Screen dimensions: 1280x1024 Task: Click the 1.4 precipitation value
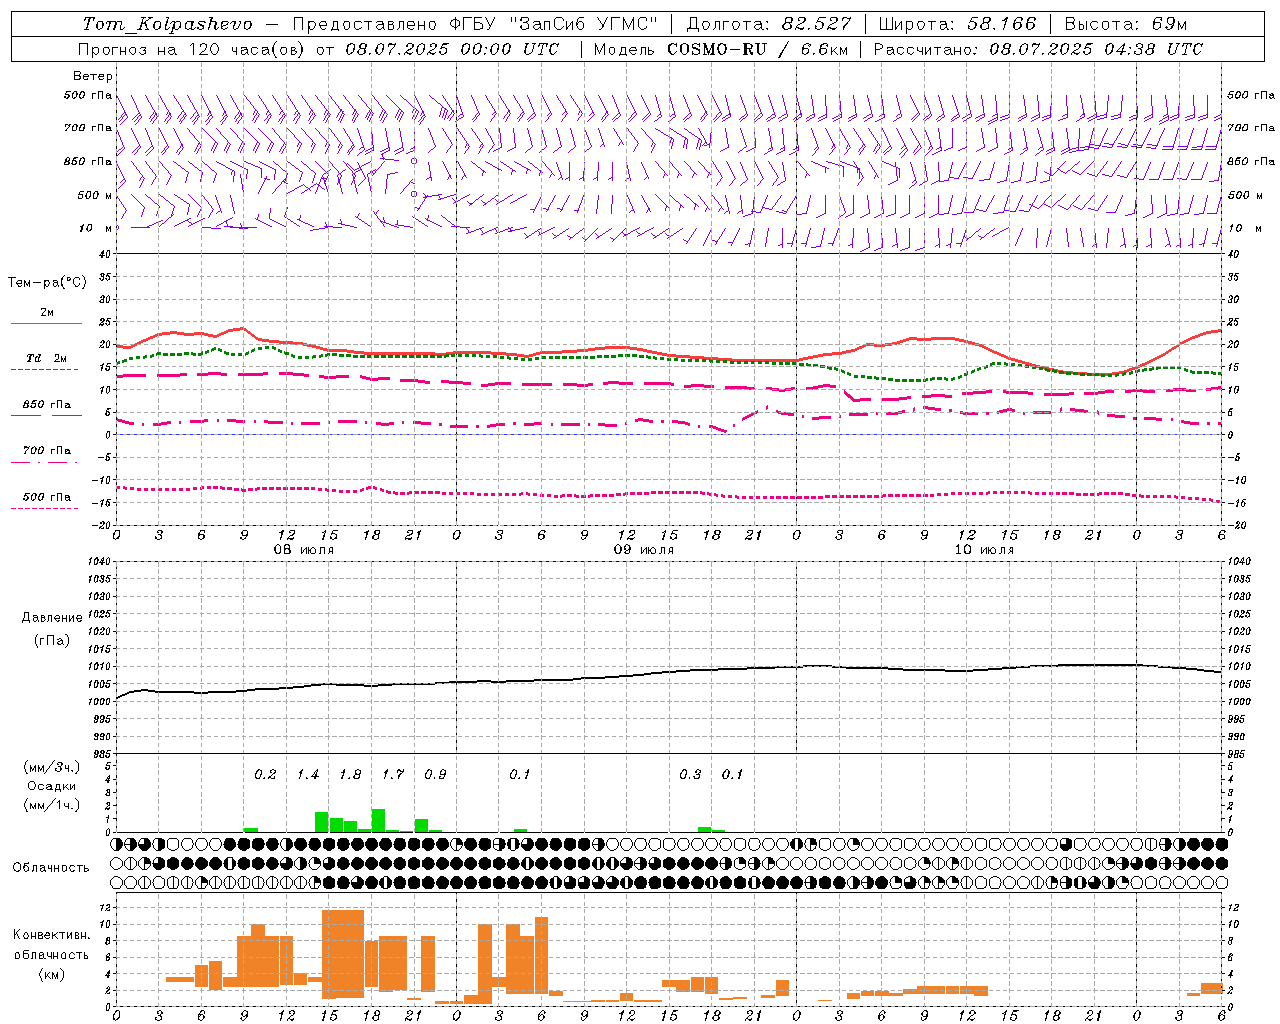click(308, 775)
